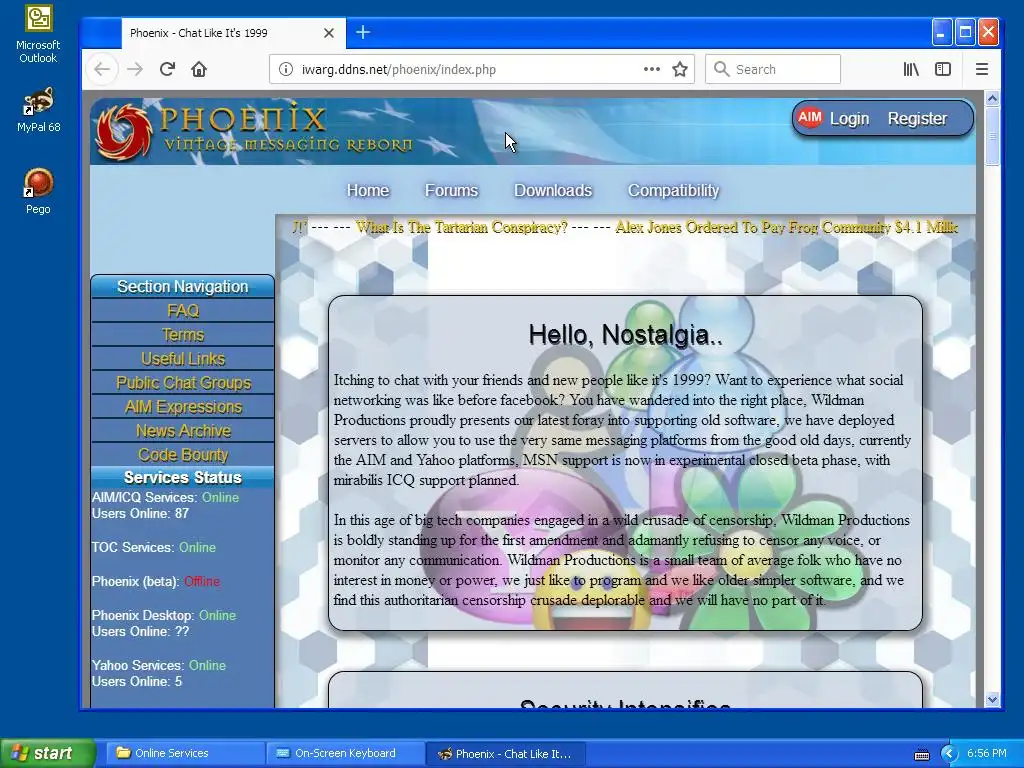
Task: Close the Phoenix browser tab
Action: (x=329, y=33)
